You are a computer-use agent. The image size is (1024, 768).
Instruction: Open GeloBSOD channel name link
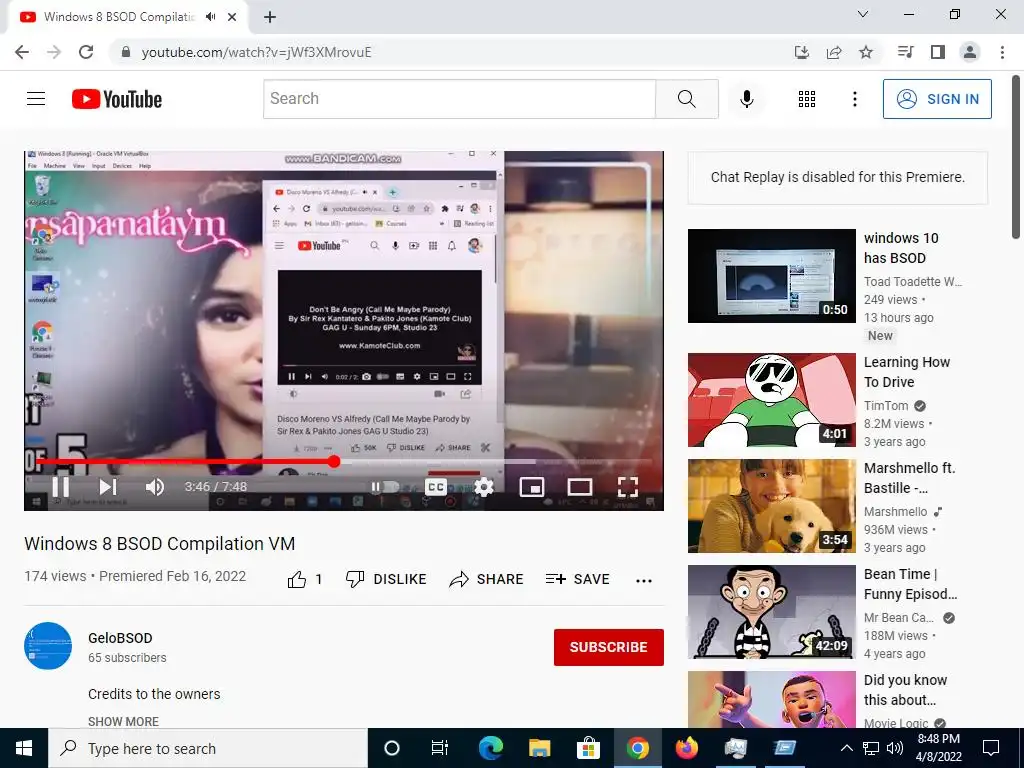pyautogui.click(x=120, y=638)
